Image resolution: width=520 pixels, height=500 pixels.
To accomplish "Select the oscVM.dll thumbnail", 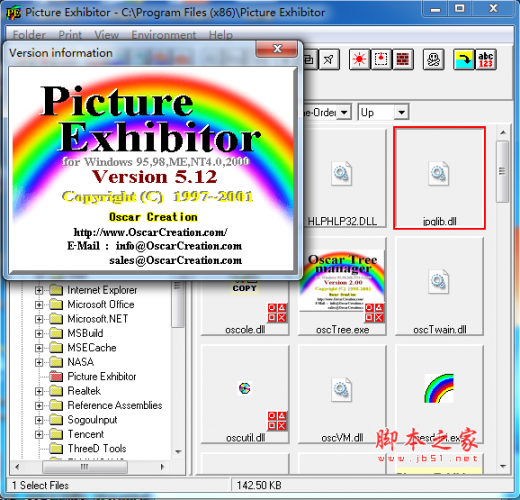I will [342, 394].
